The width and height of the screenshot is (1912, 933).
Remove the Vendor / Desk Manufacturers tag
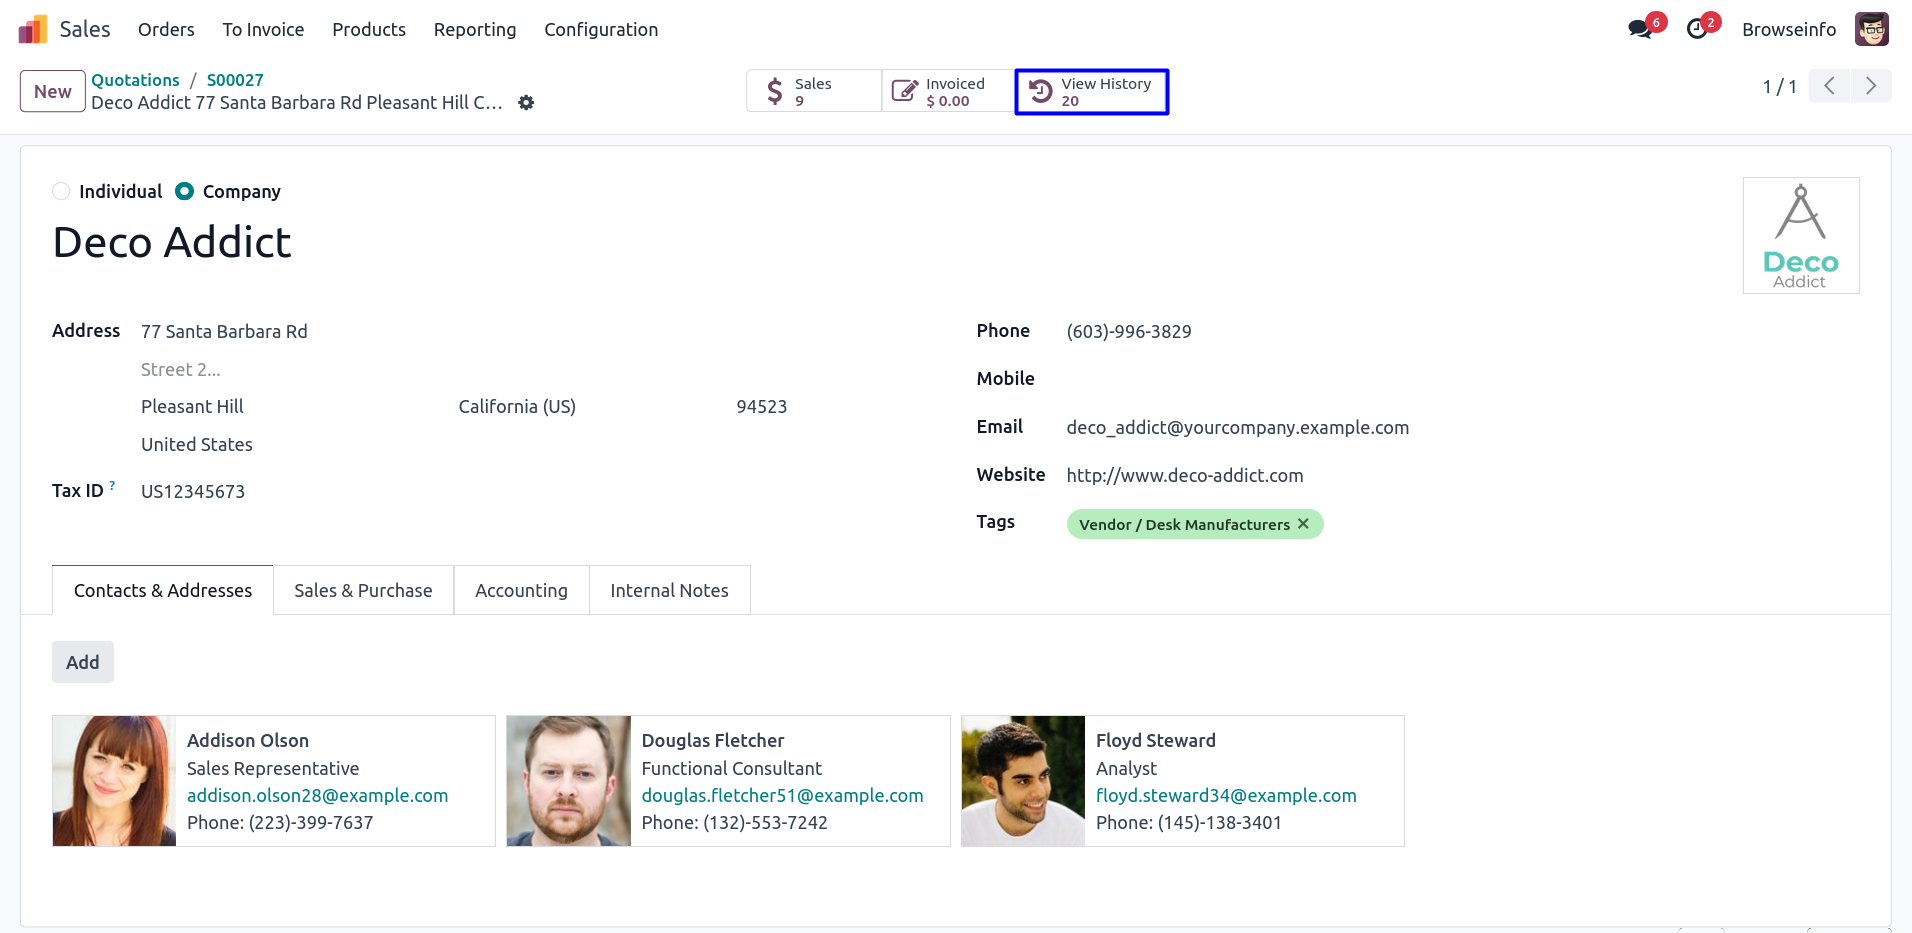point(1303,524)
